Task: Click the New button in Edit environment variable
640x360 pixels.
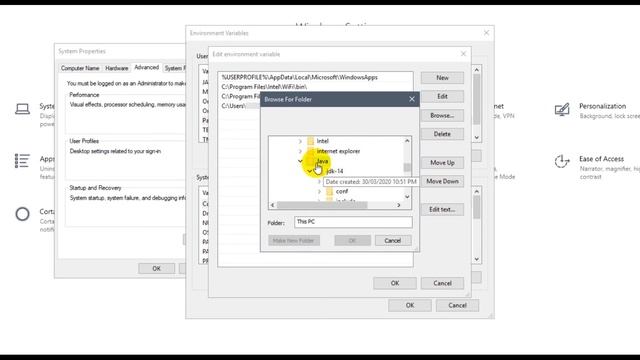Action: point(442,78)
